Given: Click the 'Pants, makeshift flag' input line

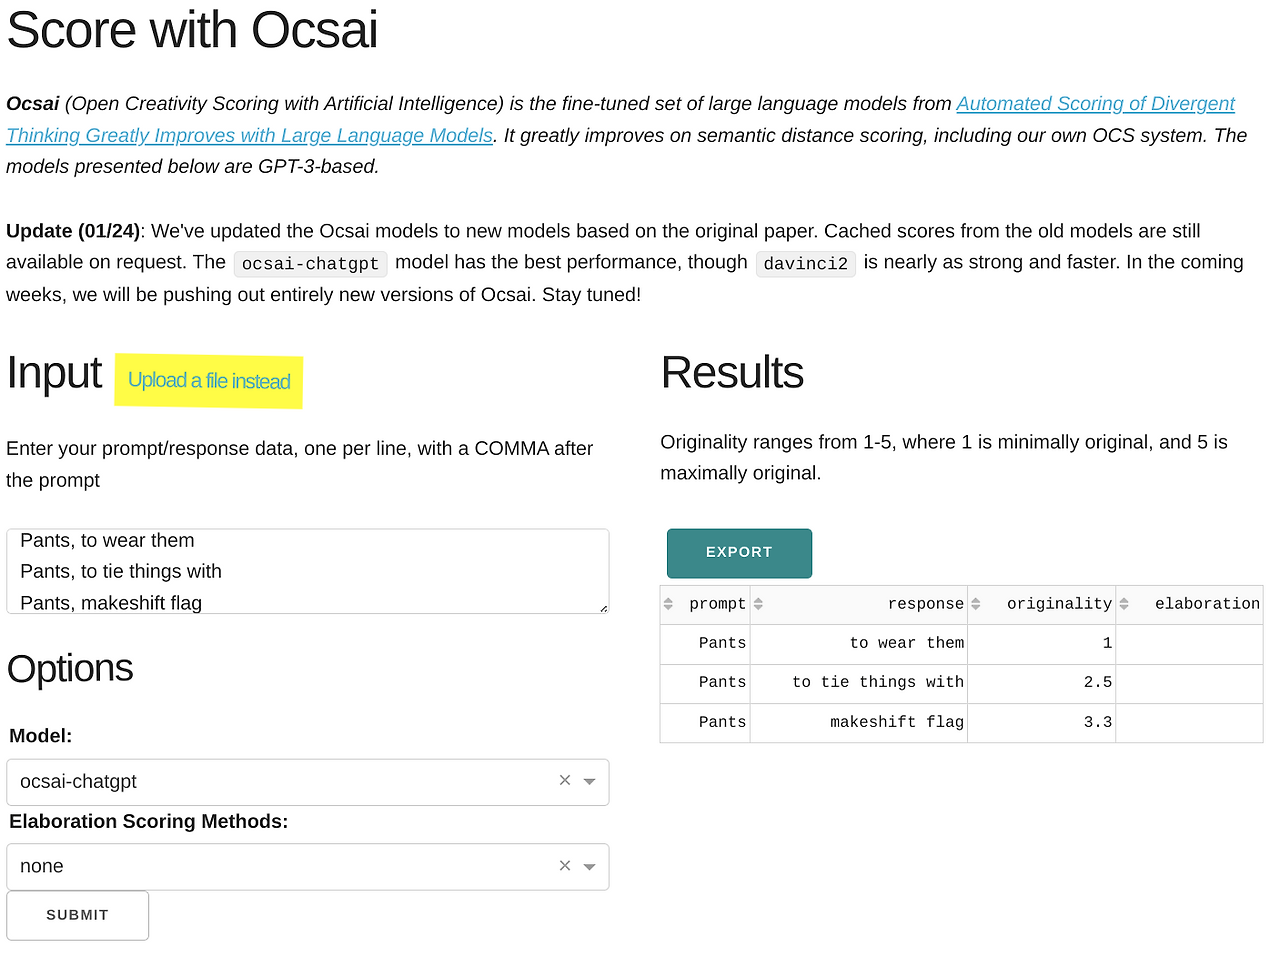Looking at the screenshot, I should click(x=111, y=603).
